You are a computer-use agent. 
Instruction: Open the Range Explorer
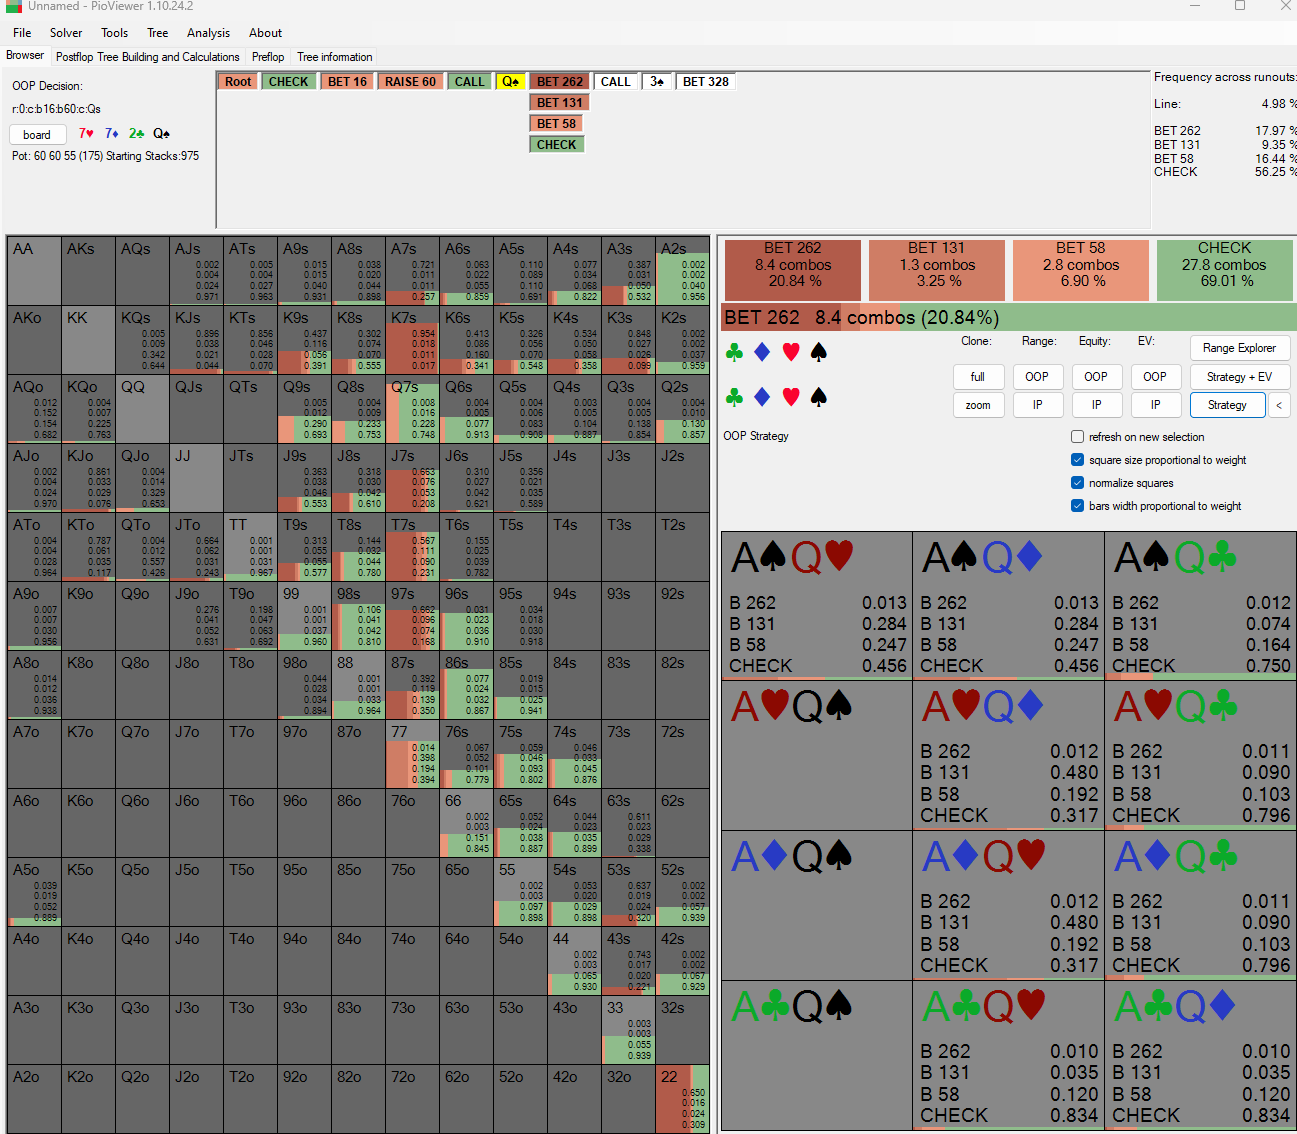[x=1239, y=348]
